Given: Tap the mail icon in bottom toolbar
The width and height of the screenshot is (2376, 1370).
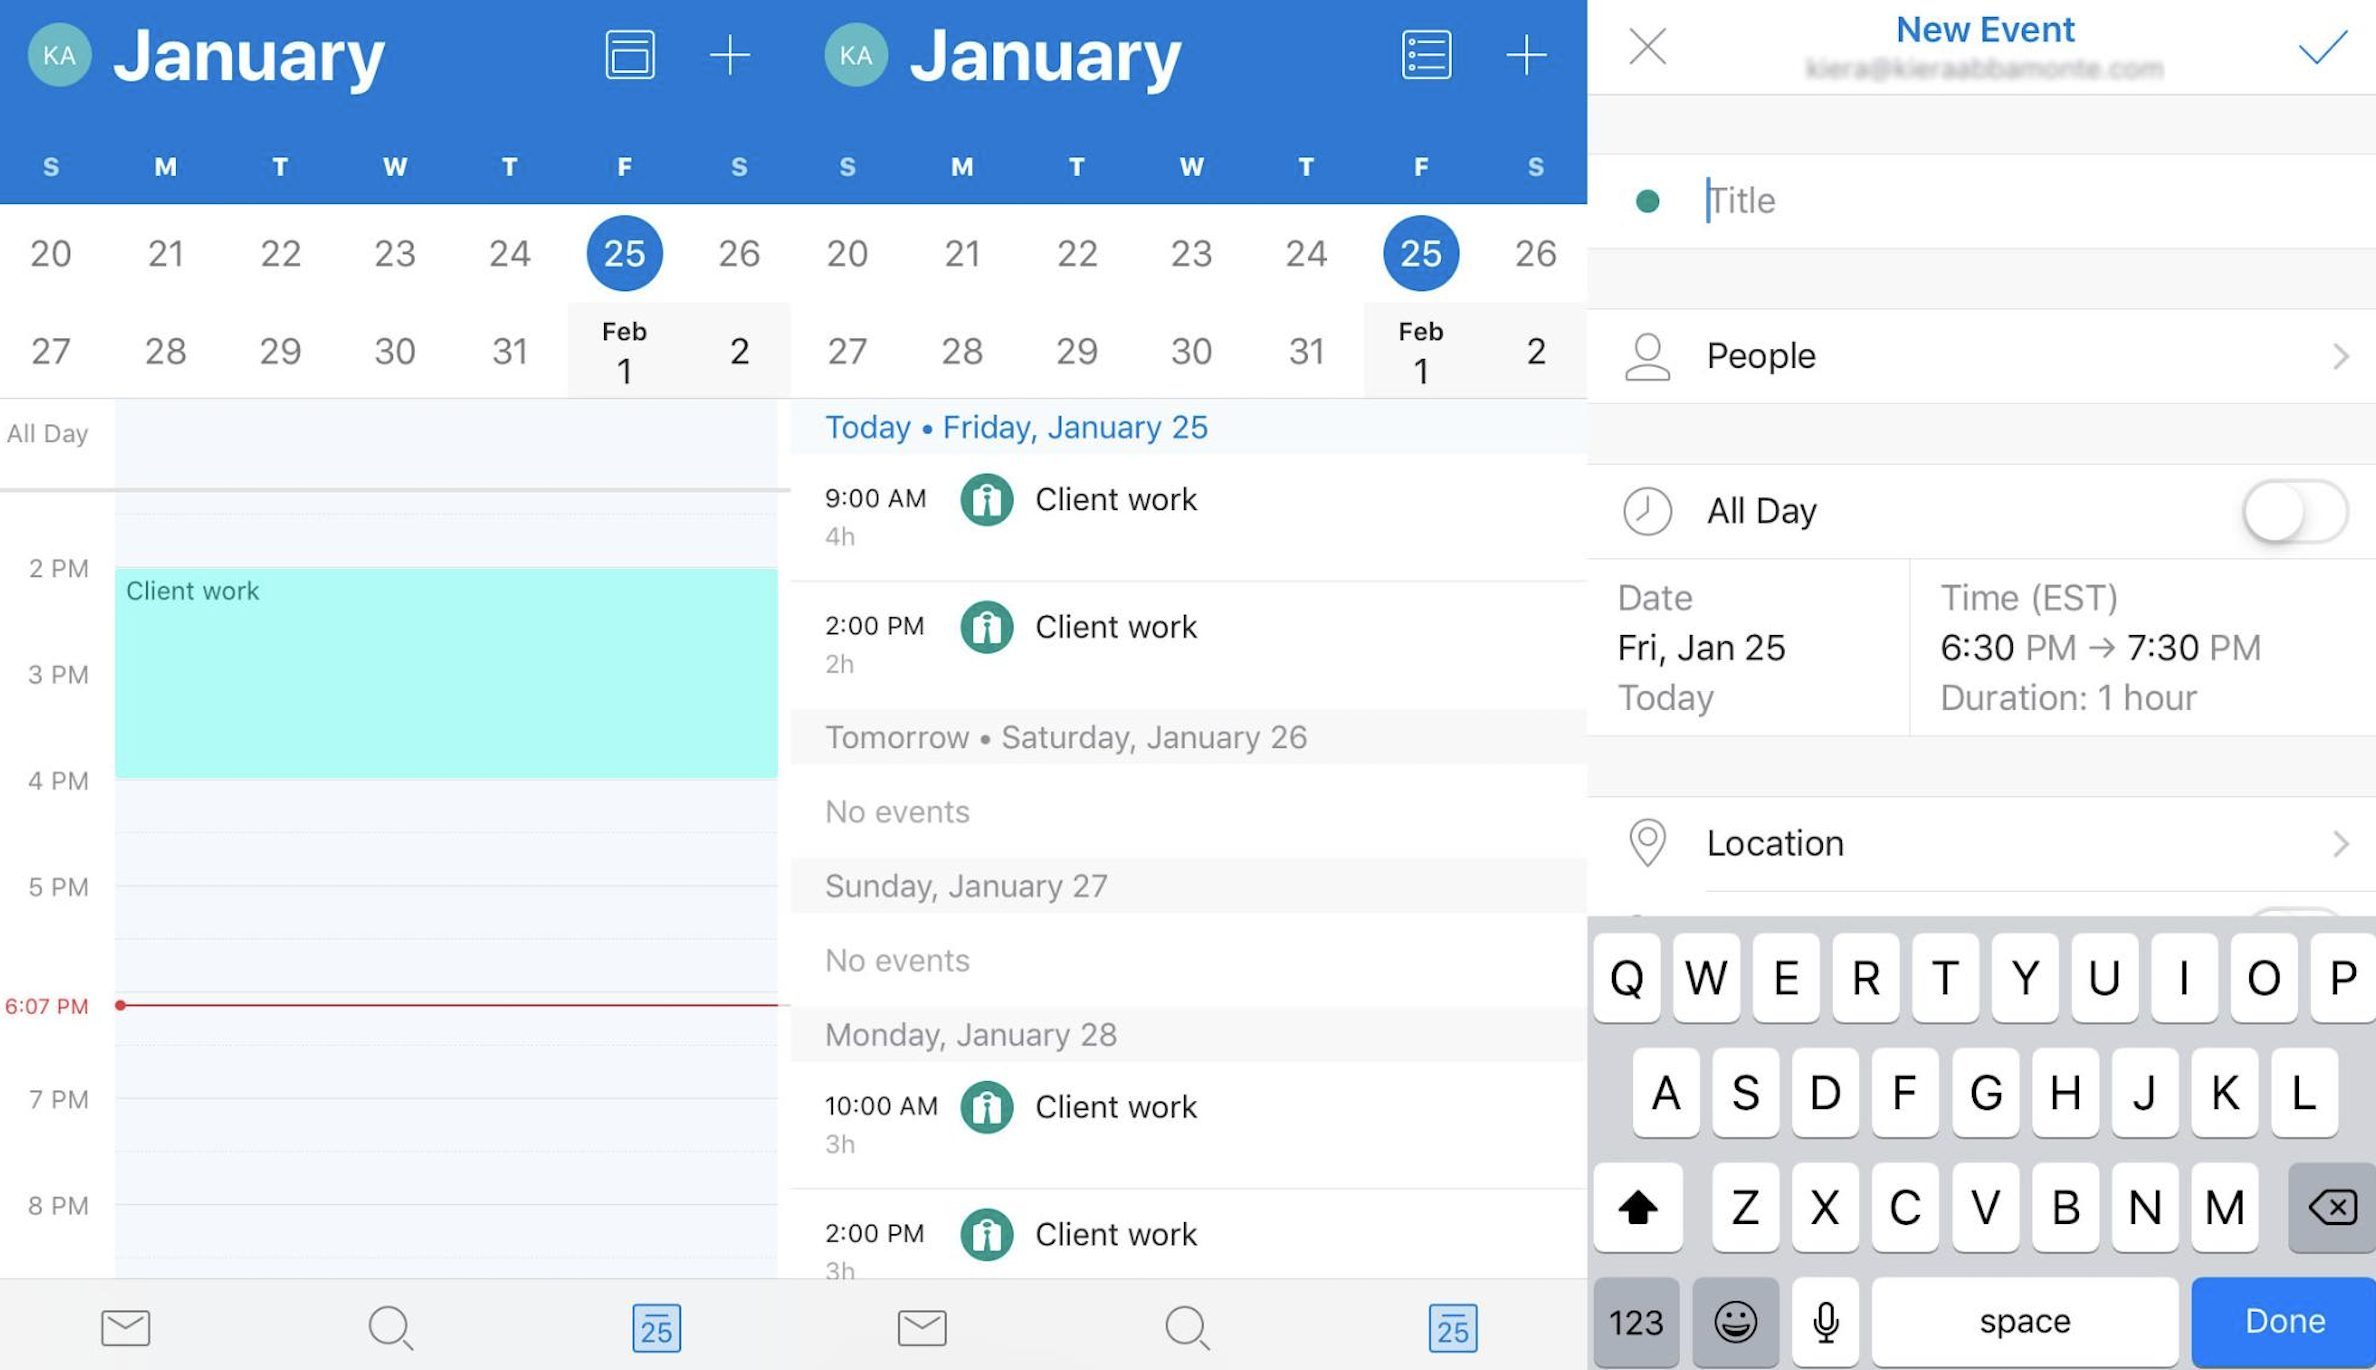Looking at the screenshot, I should pyautogui.click(x=129, y=1324).
